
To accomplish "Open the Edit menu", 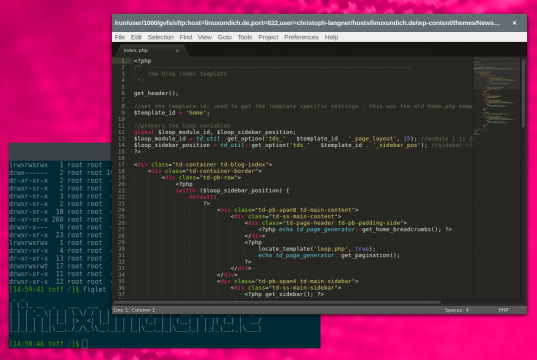I will click(x=136, y=37).
